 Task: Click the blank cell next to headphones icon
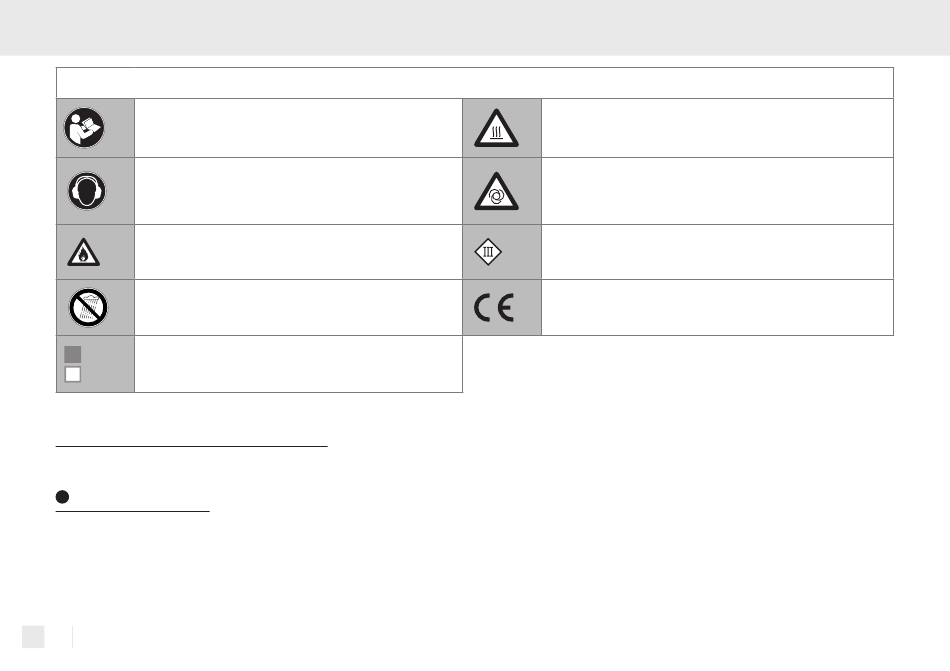click(298, 191)
